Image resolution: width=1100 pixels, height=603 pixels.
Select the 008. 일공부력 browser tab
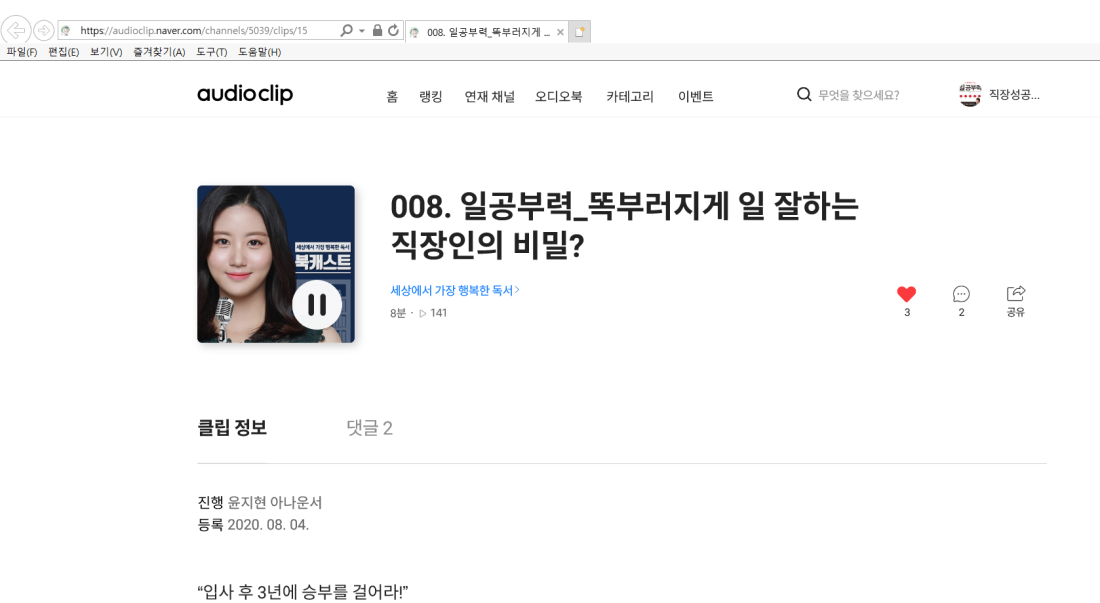pos(486,32)
